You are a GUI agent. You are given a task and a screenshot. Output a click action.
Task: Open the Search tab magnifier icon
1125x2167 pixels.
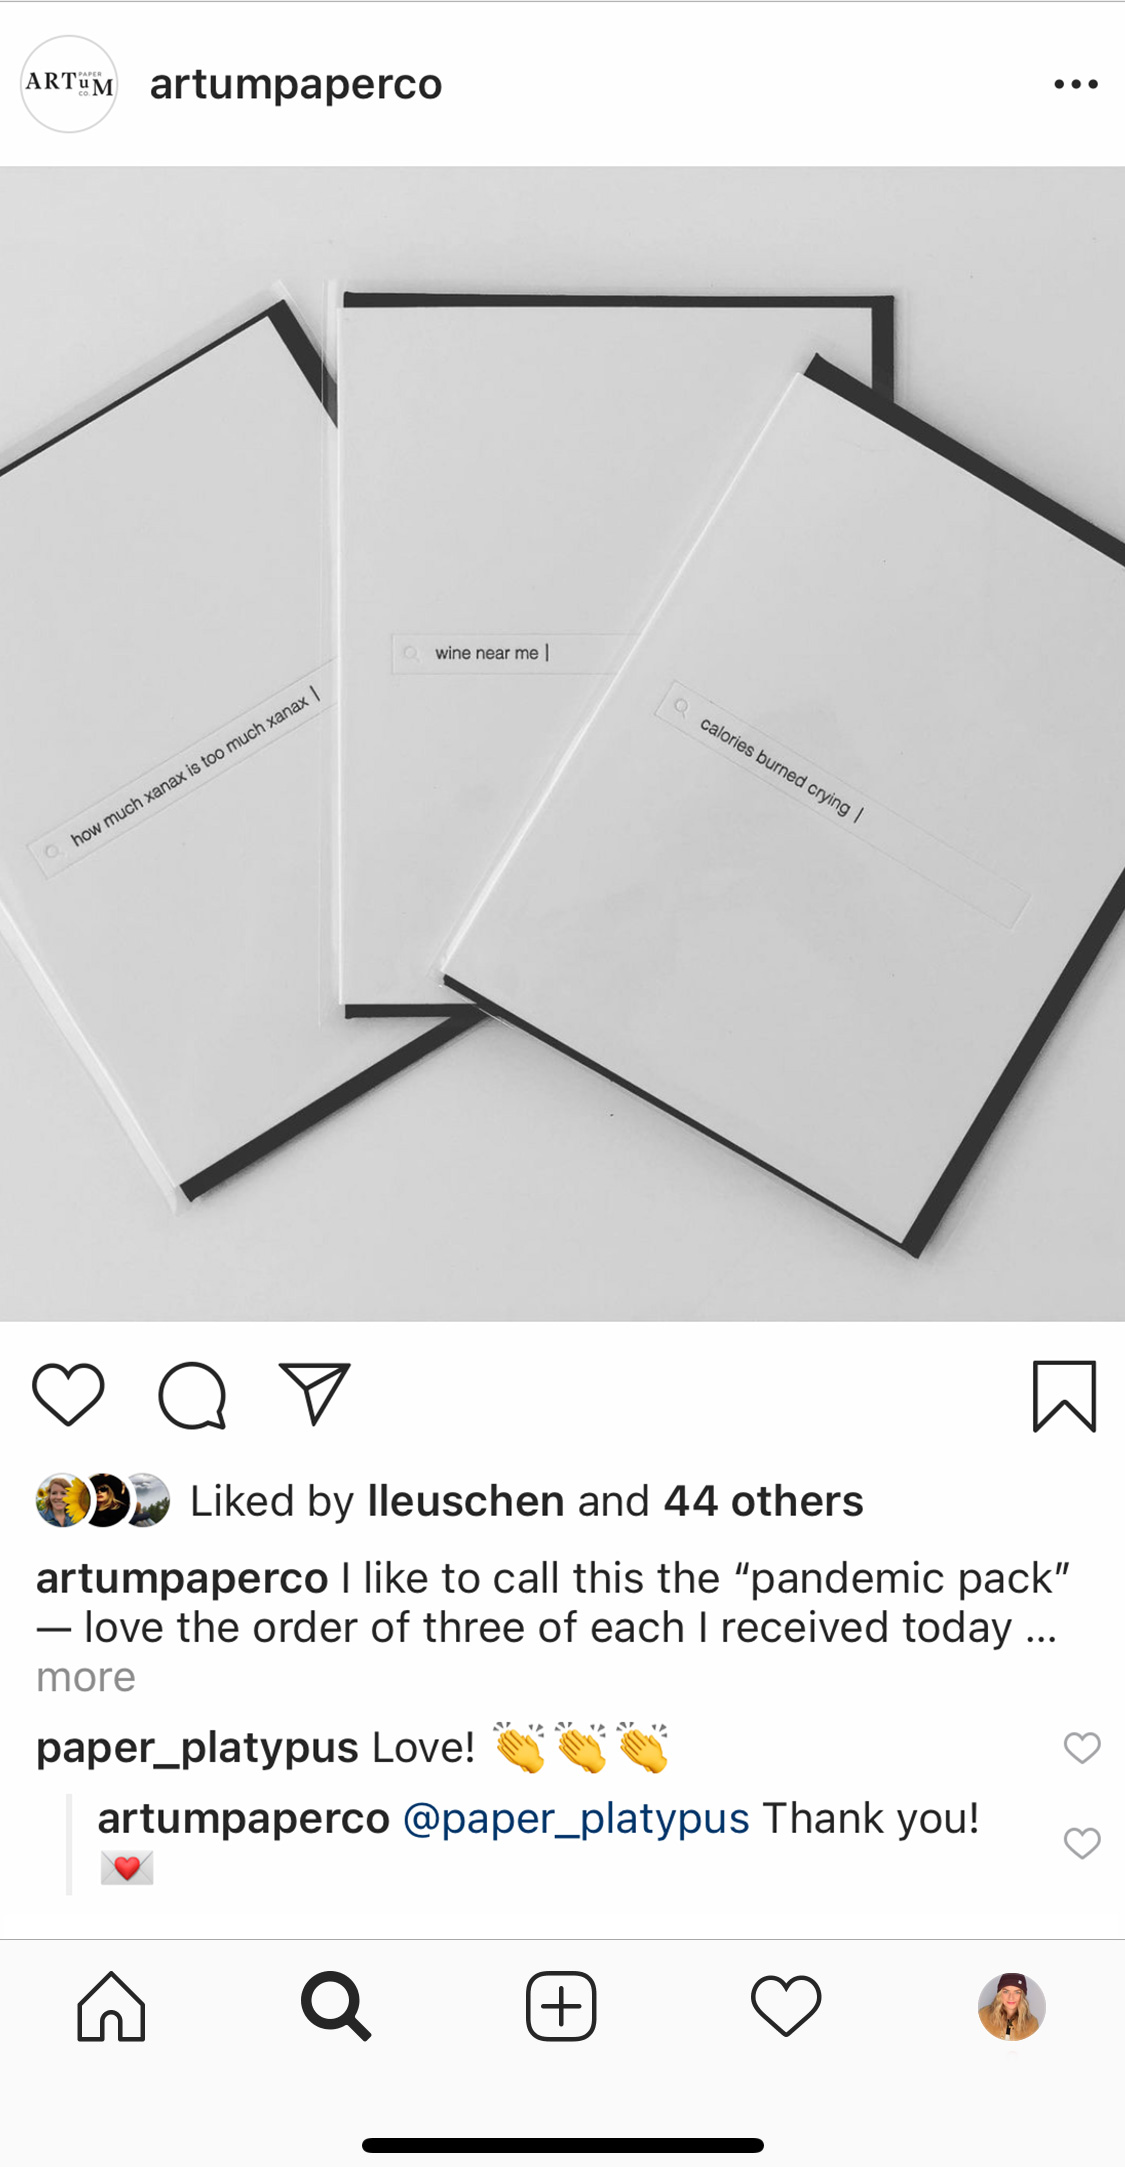(336, 2006)
